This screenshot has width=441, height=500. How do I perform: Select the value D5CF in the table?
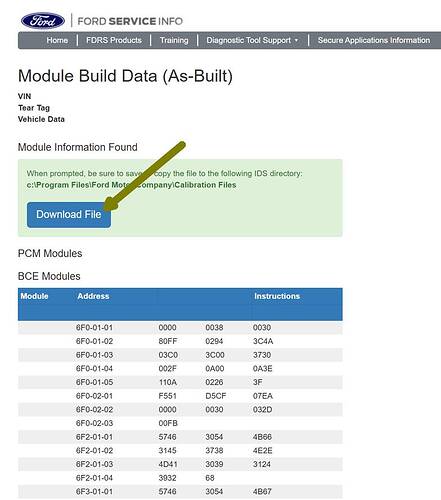pyautogui.click(x=215, y=396)
